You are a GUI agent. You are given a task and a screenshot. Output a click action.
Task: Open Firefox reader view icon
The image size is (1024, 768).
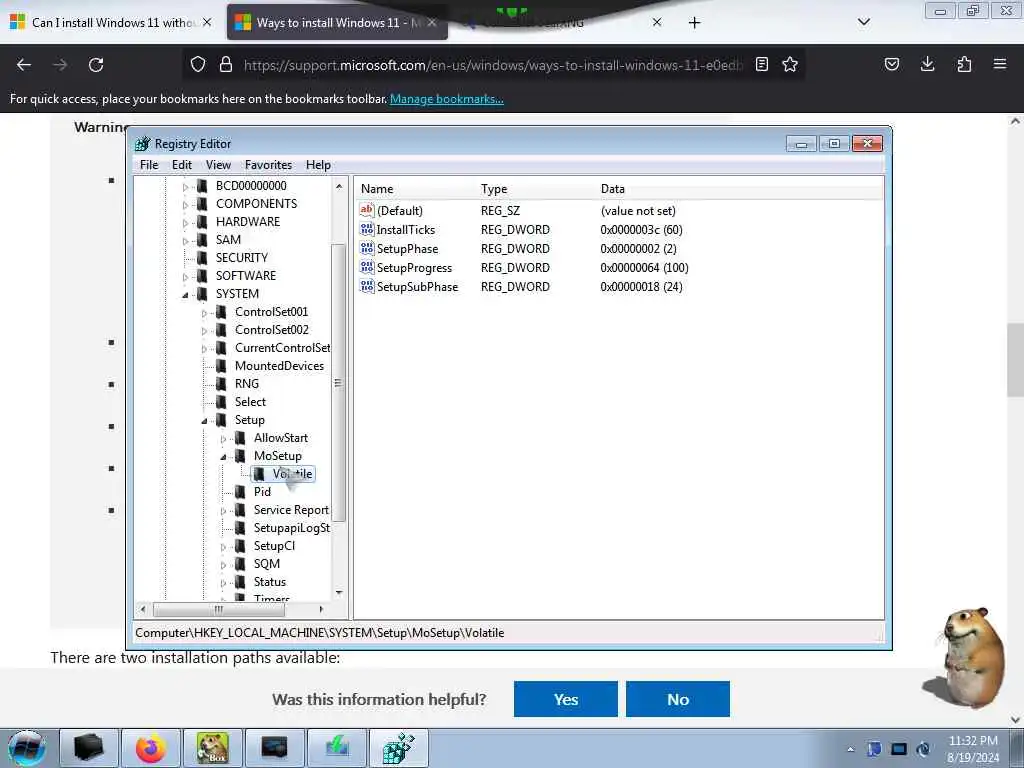(x=761, y=64)
